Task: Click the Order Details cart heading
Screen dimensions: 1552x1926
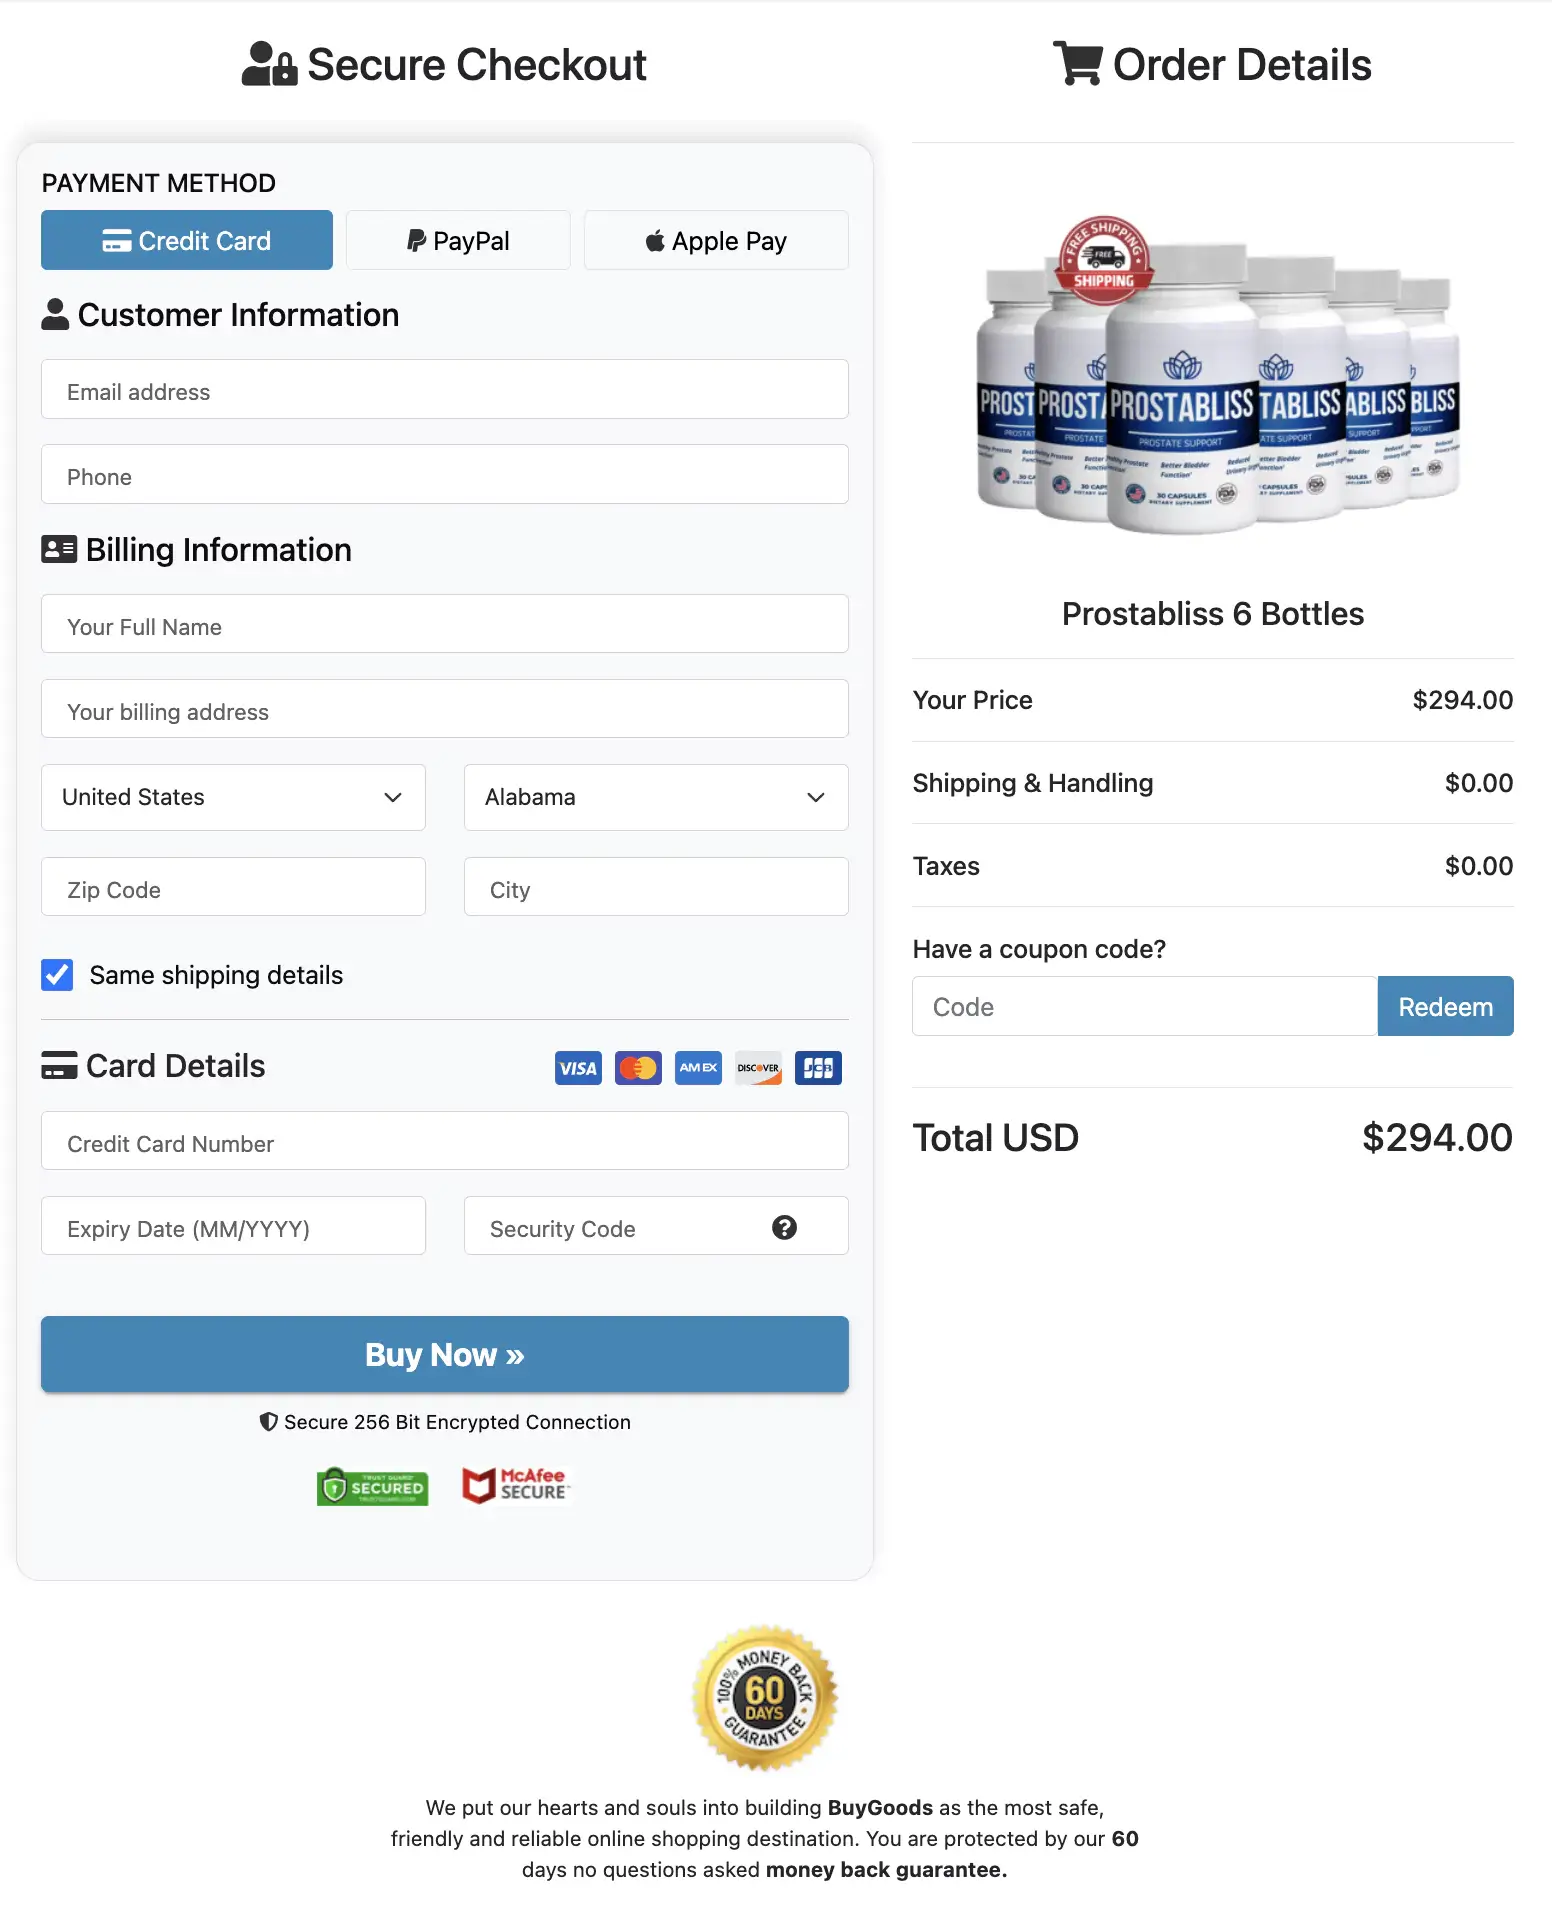Action: point(1212,64)
